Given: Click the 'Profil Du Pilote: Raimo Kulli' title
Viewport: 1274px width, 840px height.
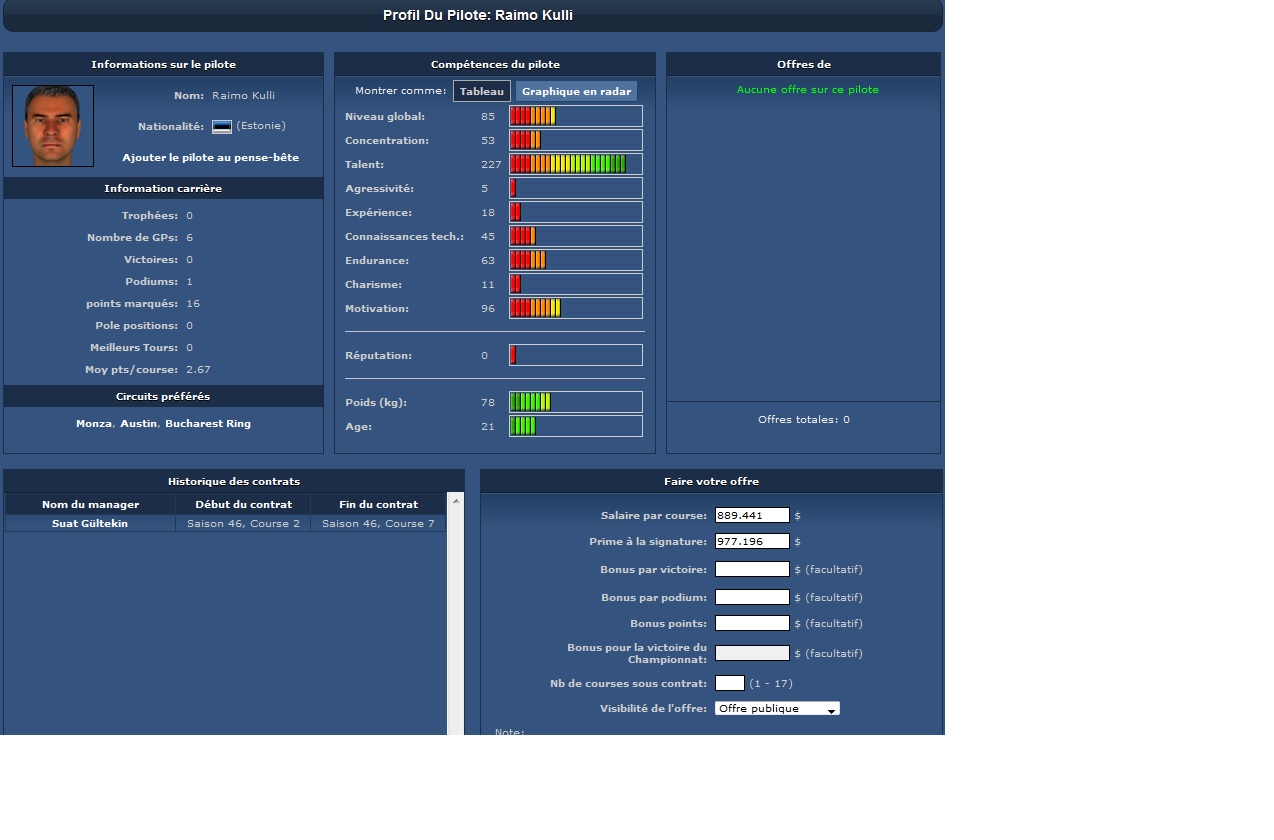Looking at the screenshot, I should [x=478, y=16].
